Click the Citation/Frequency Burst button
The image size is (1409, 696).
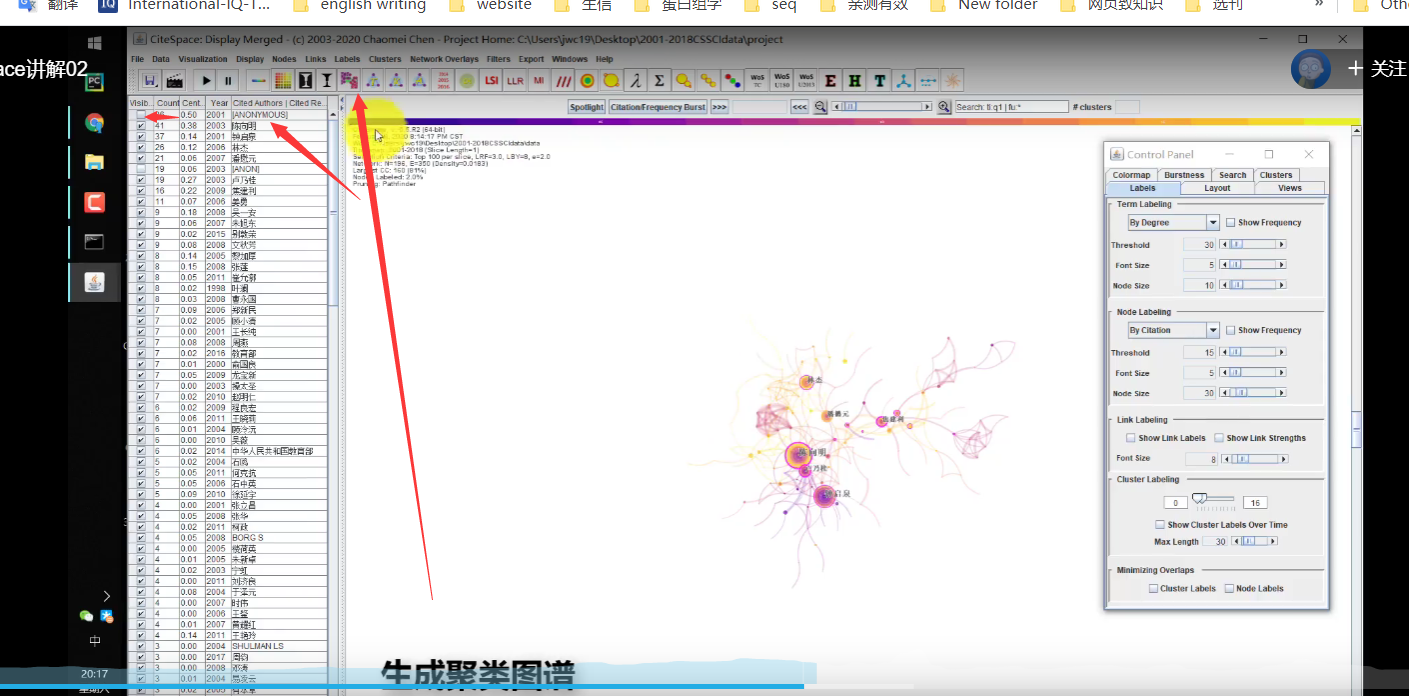[658, 107]
